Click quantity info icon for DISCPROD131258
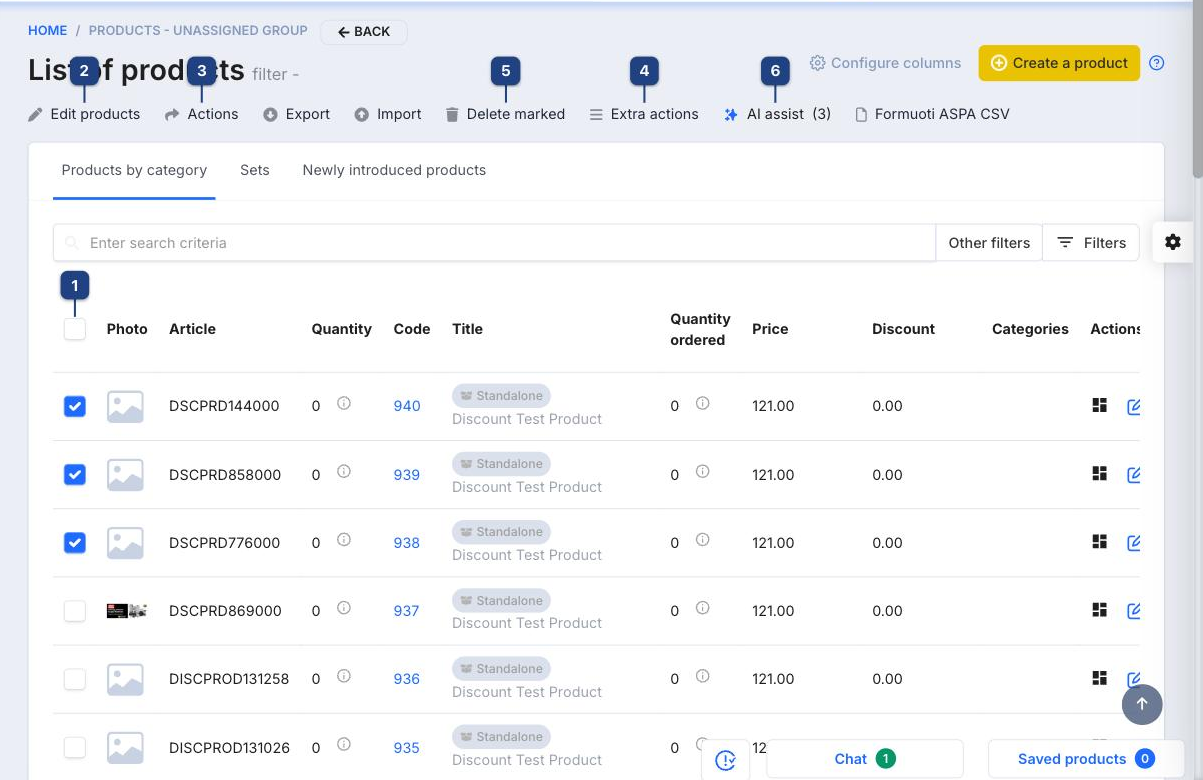This screenshot has height=780, width=1203. tap(344, 676)
